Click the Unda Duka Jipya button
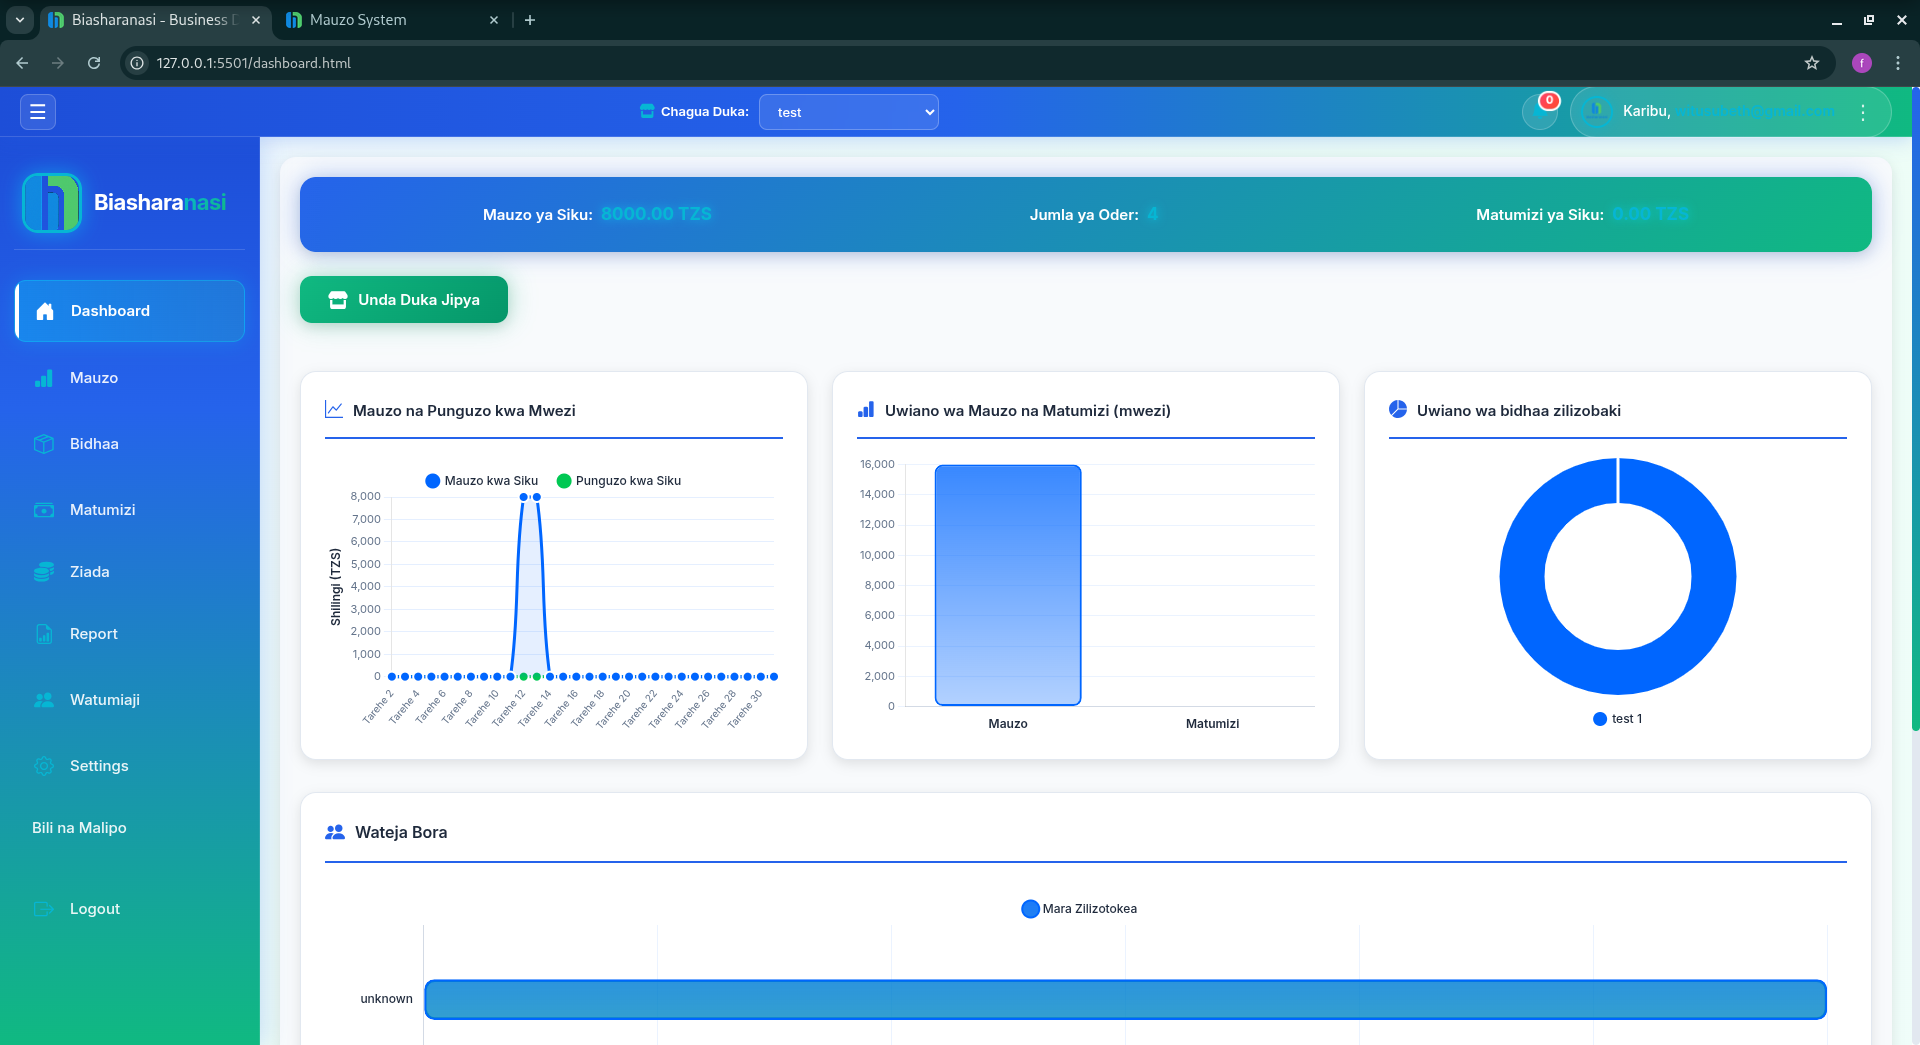 coord(403,300)
